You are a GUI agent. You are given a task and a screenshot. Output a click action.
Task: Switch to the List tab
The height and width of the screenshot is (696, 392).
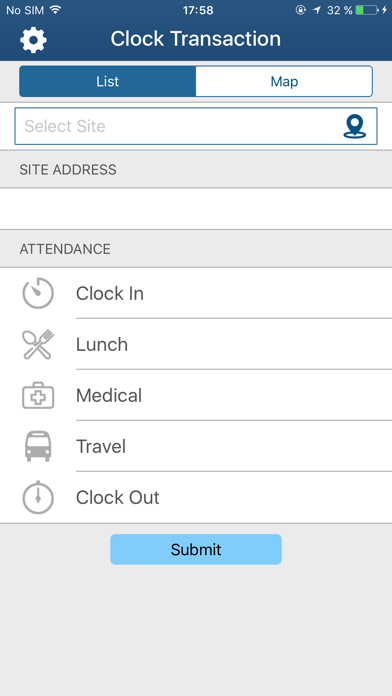(x=107, y=81)
